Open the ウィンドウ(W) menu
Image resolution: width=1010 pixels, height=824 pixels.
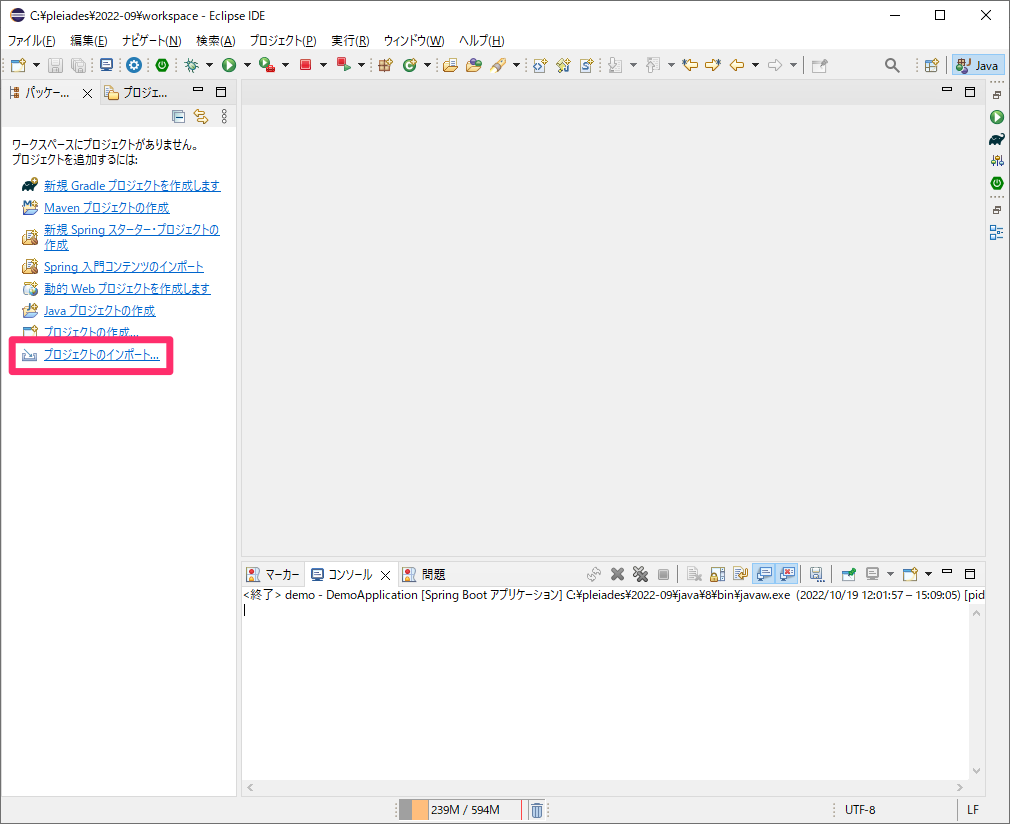click(x=414, y=41)
